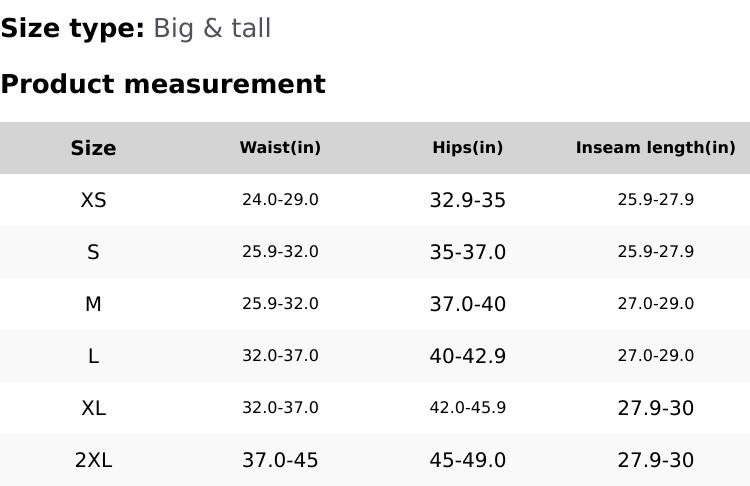
Task: Click L waist value 32.0-37.0
Action: point(280,356)
